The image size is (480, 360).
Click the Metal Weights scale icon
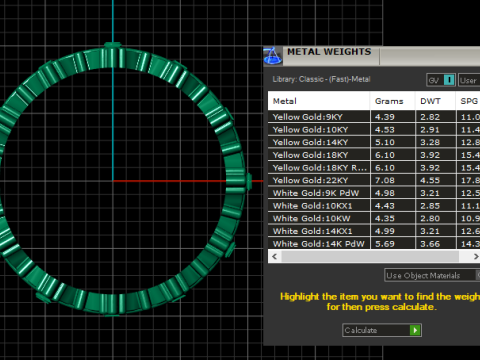[x=272, y=56]
